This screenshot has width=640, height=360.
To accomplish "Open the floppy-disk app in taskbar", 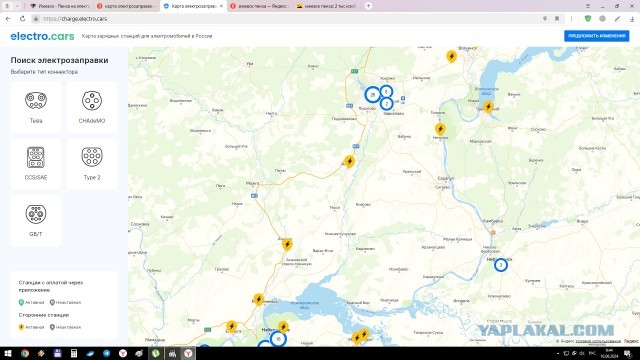I will tap(58, 353).
